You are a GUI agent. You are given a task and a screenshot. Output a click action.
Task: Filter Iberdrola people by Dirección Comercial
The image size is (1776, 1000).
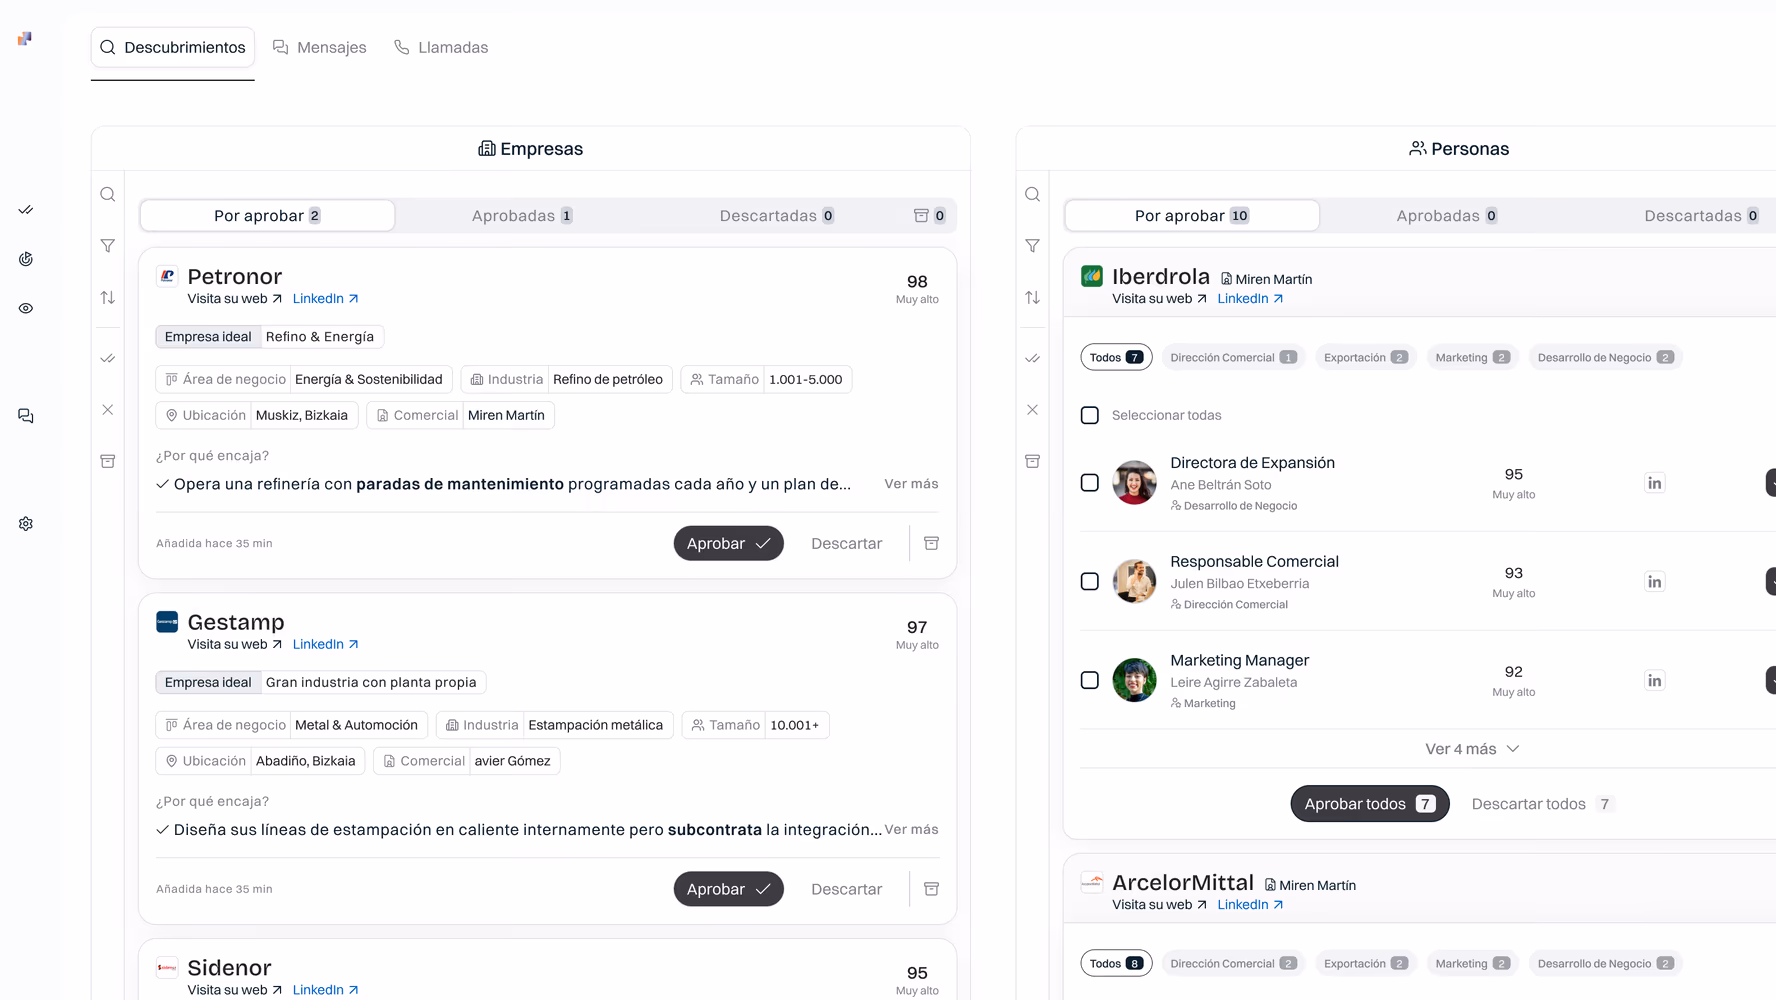[1233, 357]
